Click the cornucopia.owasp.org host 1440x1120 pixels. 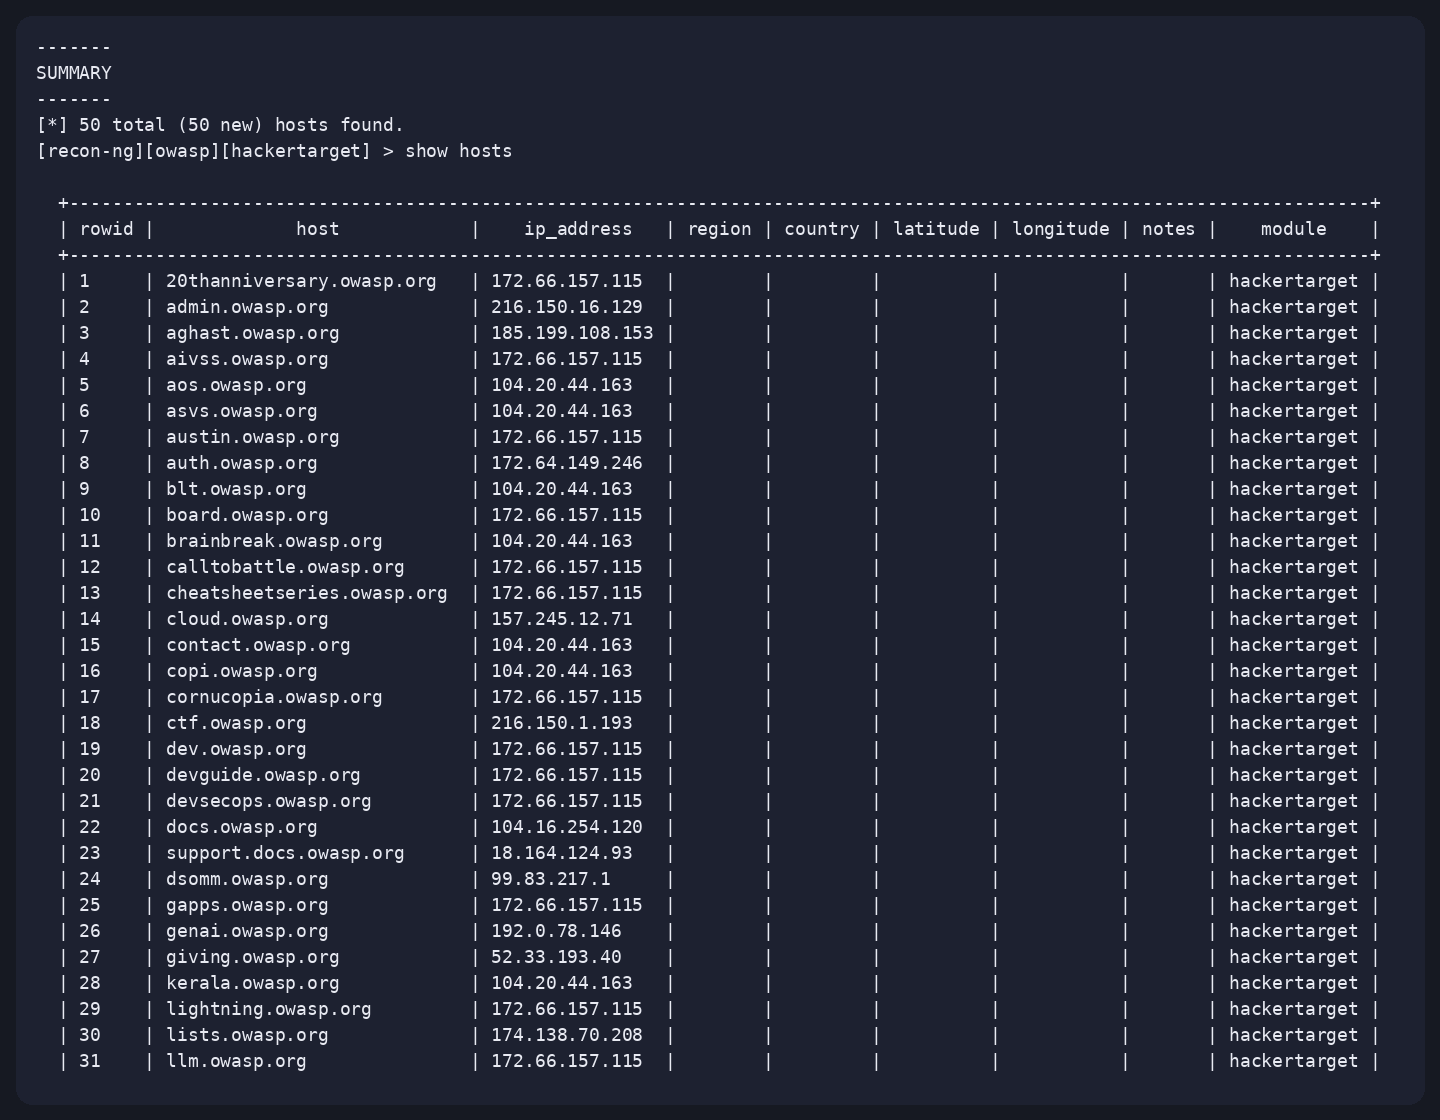pos(274,697)
